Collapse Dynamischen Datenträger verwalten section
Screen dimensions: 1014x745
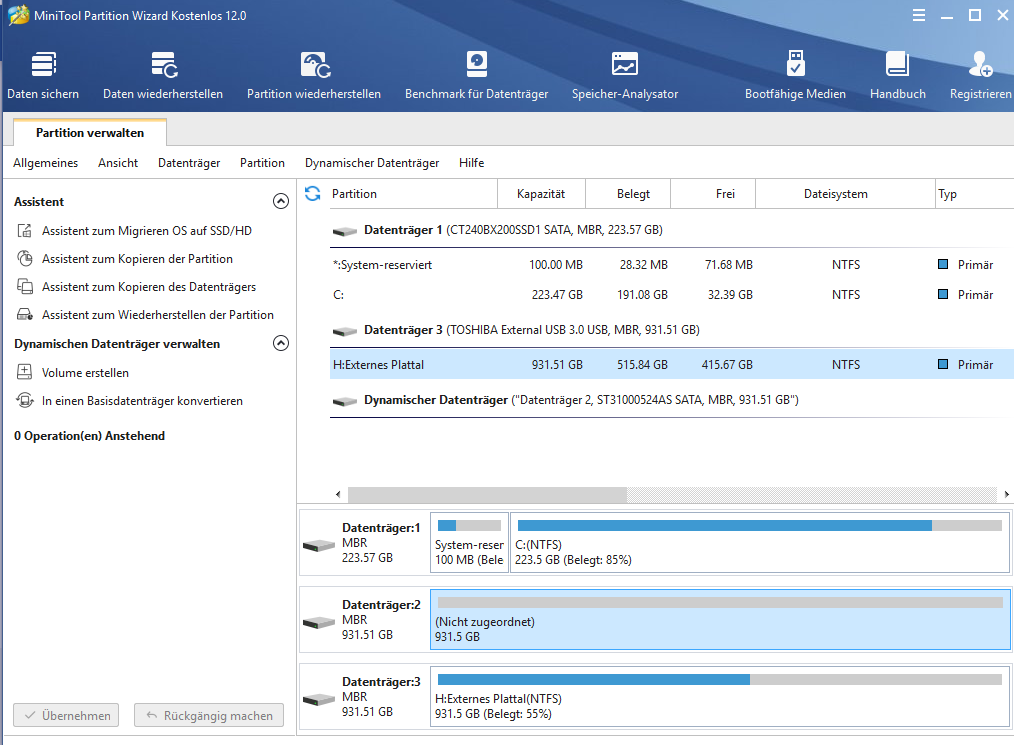click(281, 343)
